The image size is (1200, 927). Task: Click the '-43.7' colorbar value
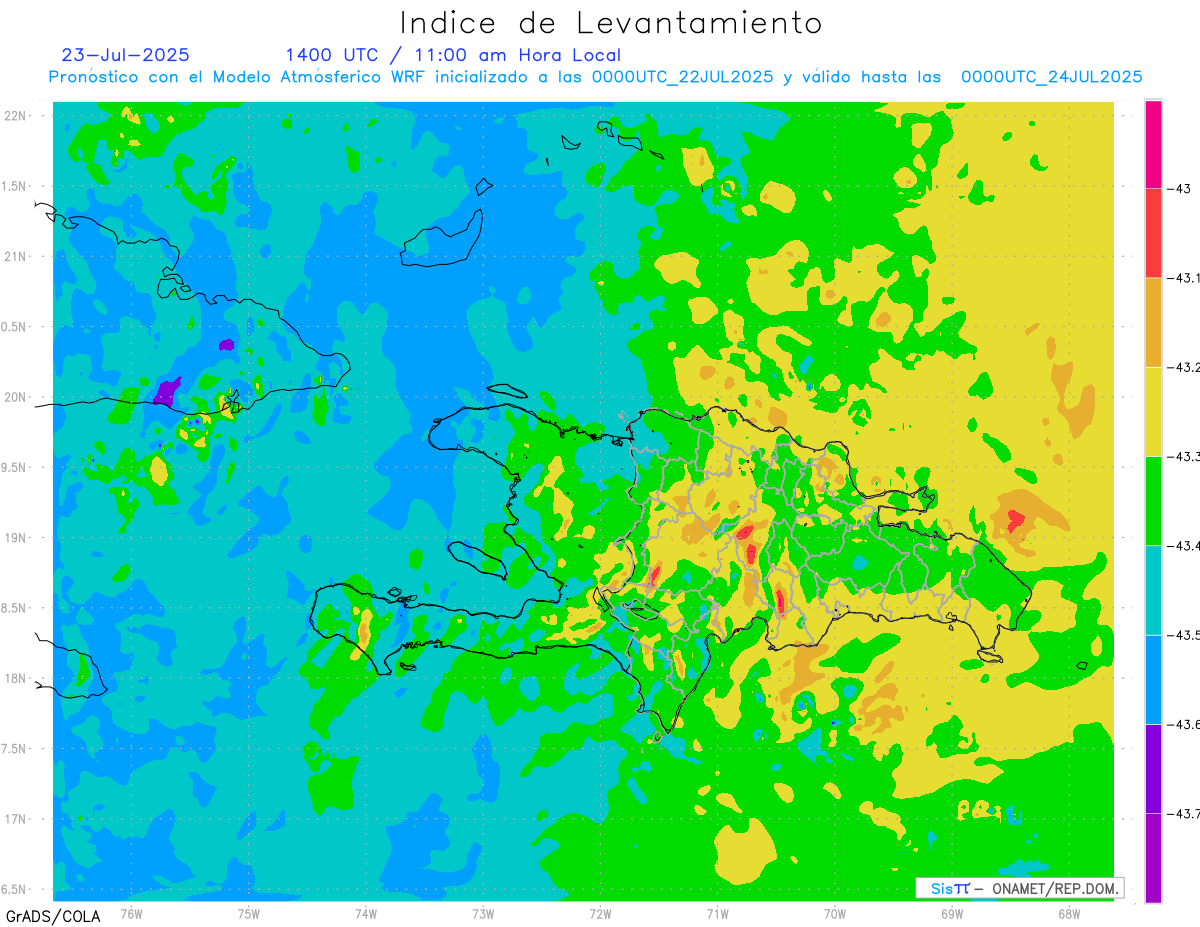1184,813
